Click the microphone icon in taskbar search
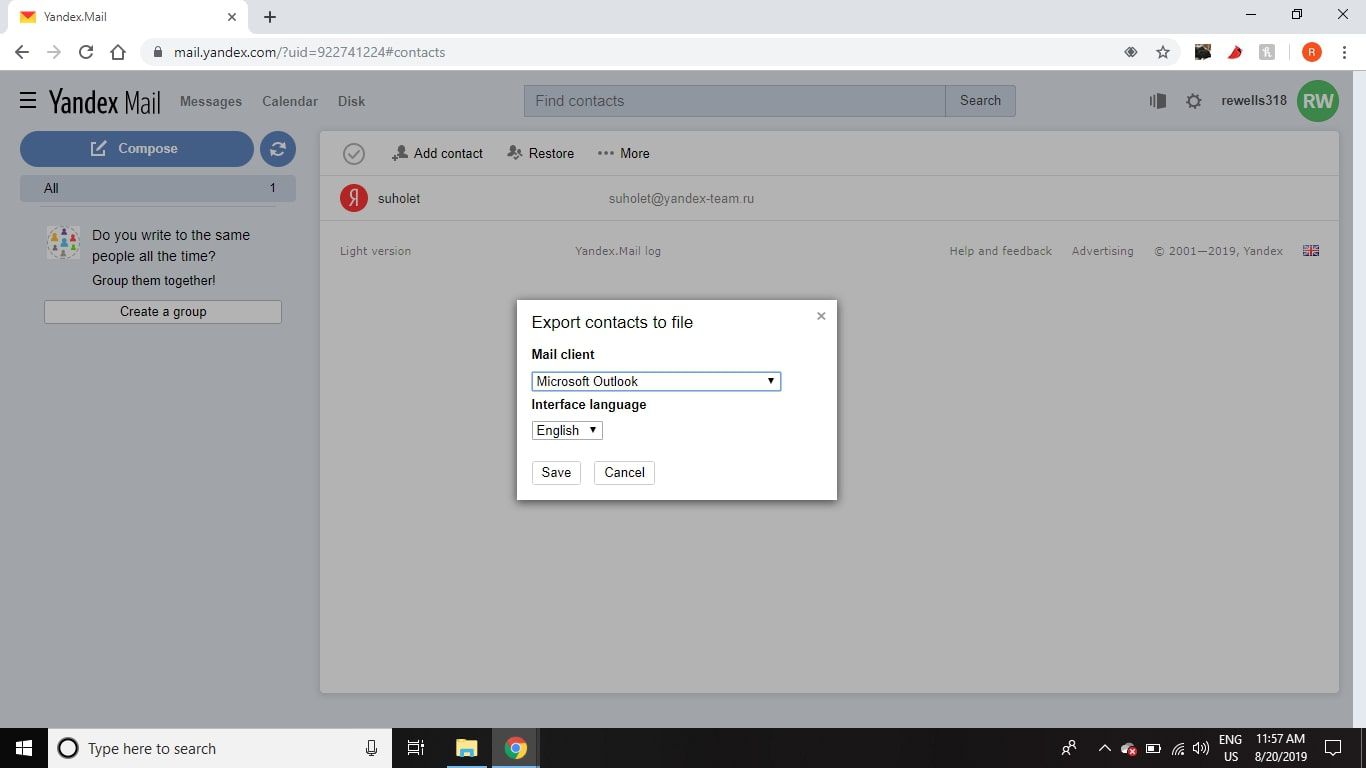Screen dimensions: 1366x768 pos(371,748)
